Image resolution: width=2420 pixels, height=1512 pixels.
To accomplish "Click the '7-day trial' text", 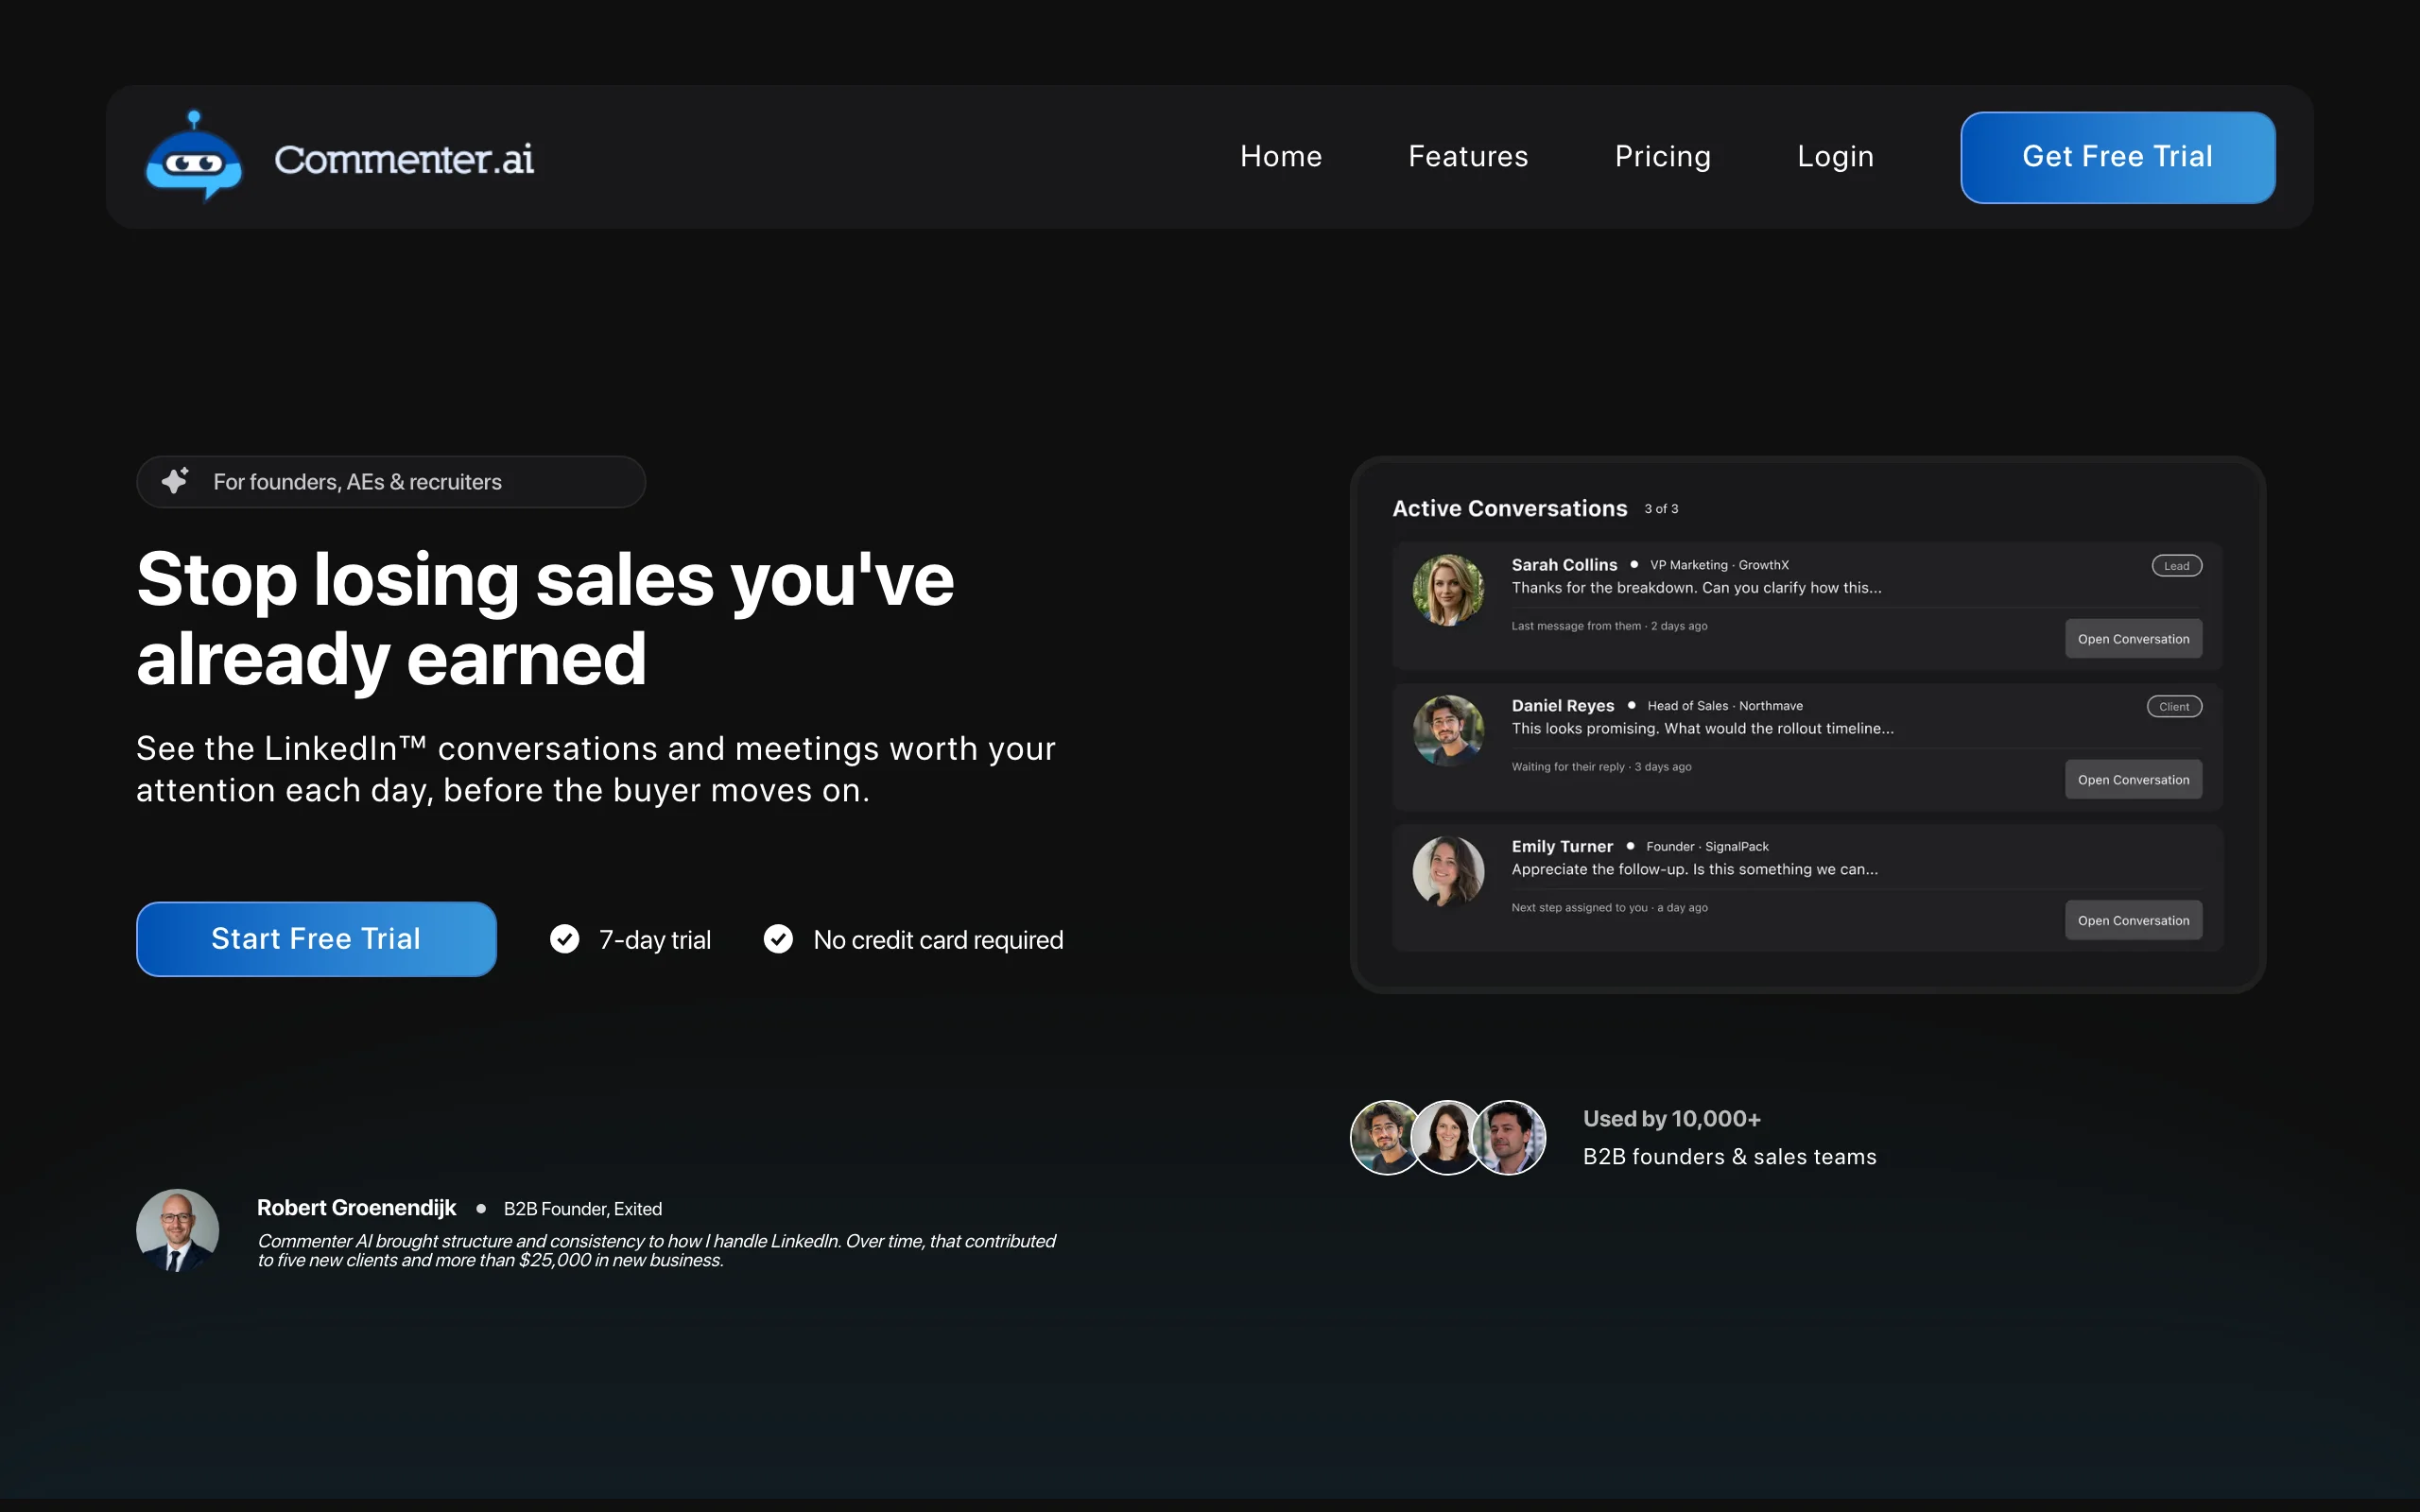I will tap(655, 940).
